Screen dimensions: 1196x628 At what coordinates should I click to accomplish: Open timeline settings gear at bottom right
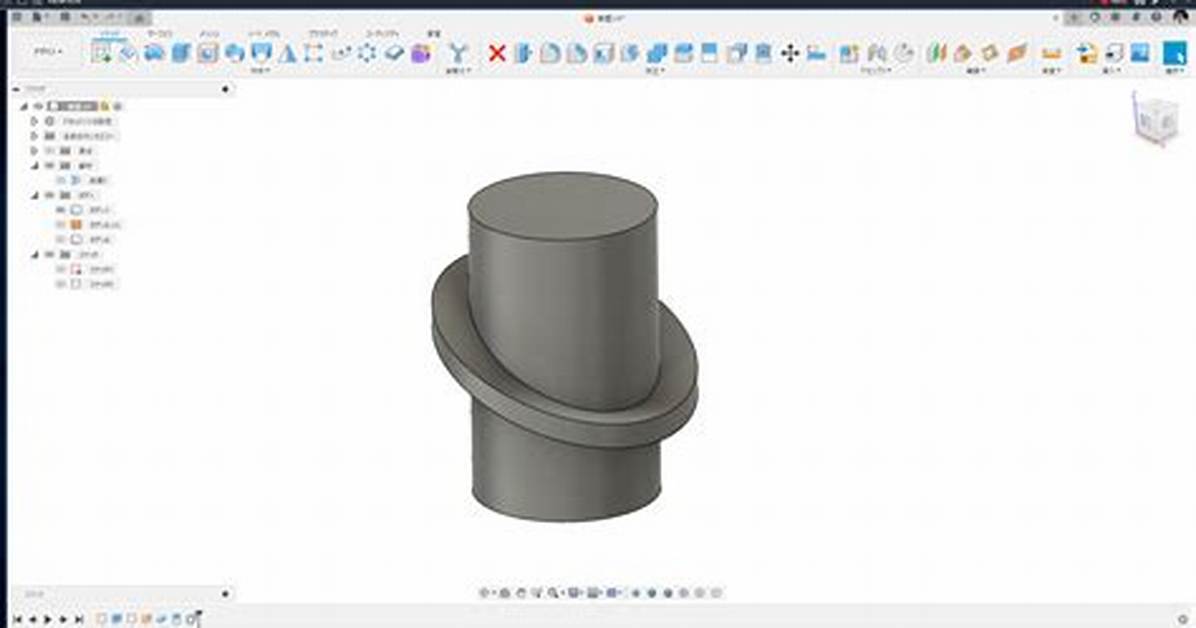coord(1183,619)
